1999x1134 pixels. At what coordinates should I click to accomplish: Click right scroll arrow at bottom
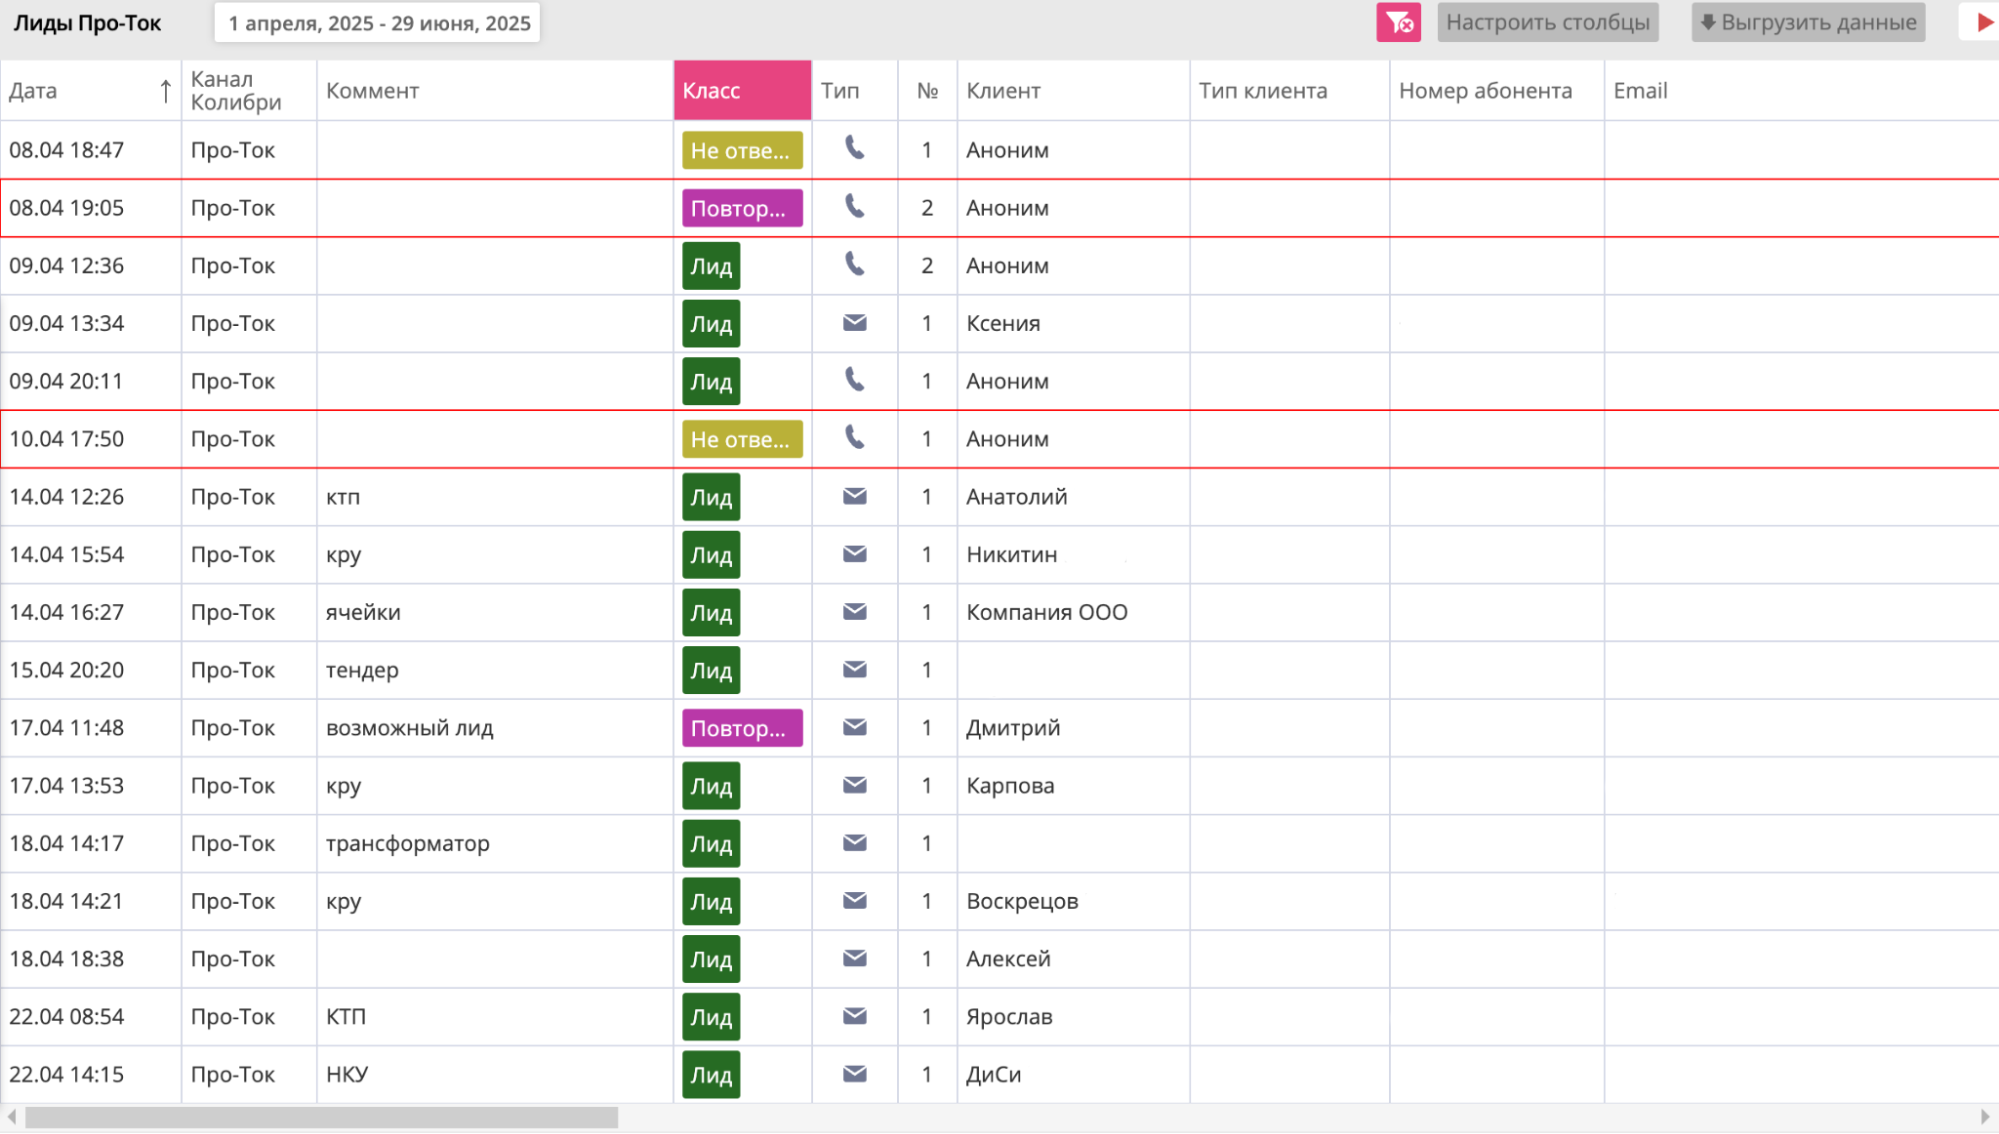1985,1117
